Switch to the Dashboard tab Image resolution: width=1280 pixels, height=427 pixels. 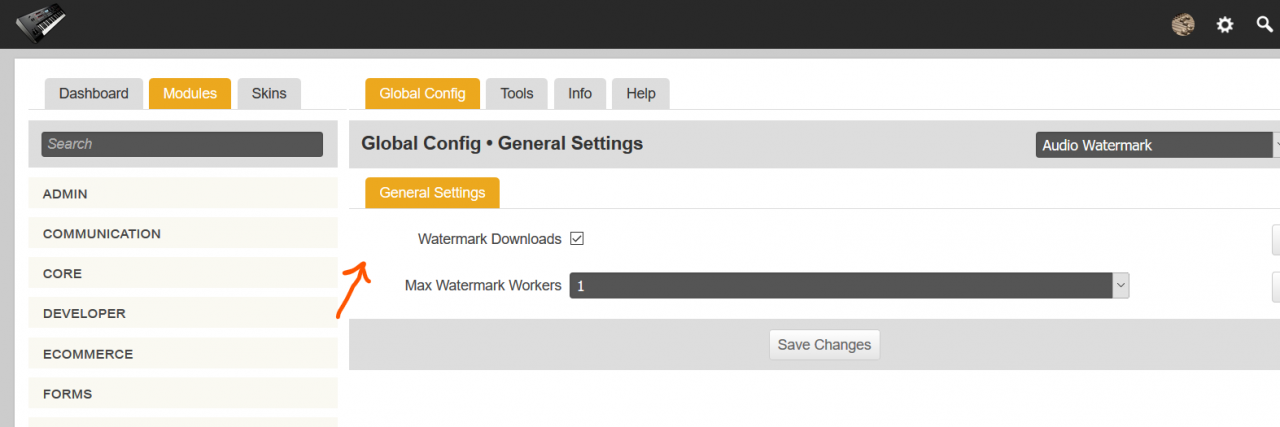coord(94,94)
